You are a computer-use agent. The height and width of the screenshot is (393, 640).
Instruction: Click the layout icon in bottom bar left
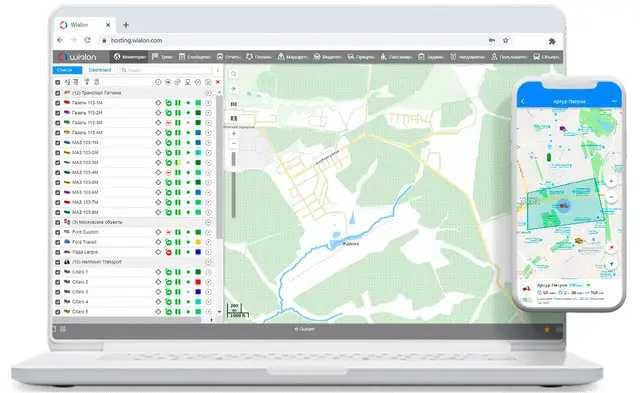pyautogui.click(x=63, y=329)
